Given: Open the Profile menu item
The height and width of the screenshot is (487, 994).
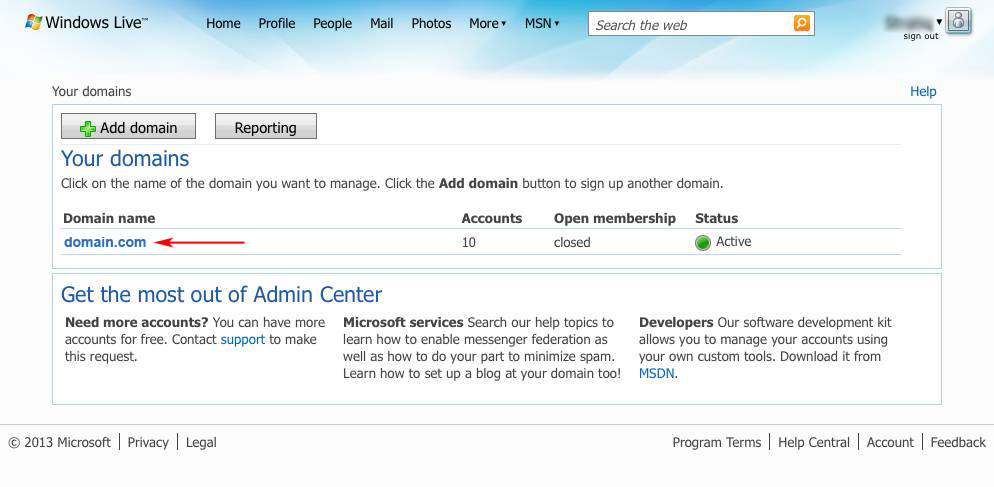Looking at the screenshot, I should pyautogui.click(x=277, y=23).
